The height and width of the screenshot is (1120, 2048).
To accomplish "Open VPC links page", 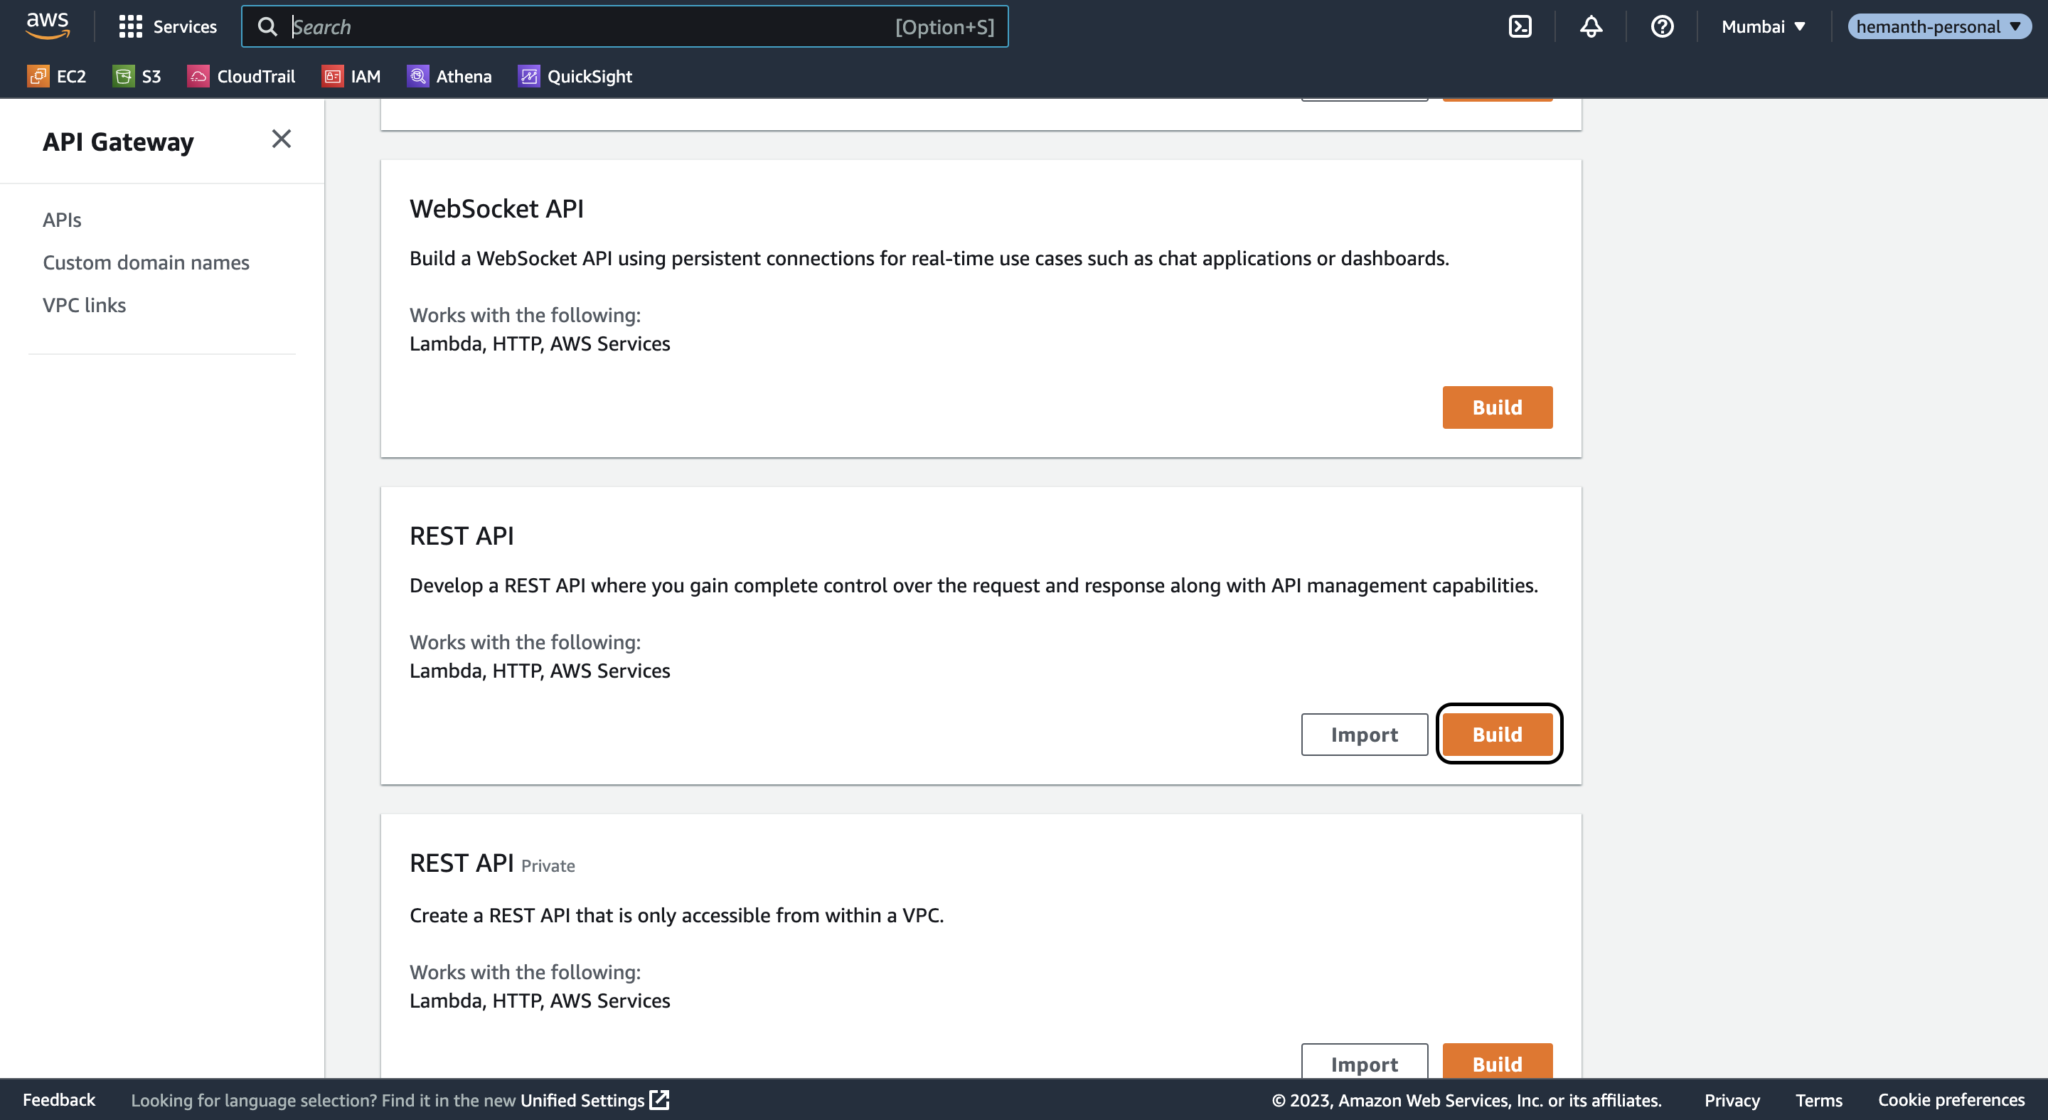I will (x=84, y=305).
